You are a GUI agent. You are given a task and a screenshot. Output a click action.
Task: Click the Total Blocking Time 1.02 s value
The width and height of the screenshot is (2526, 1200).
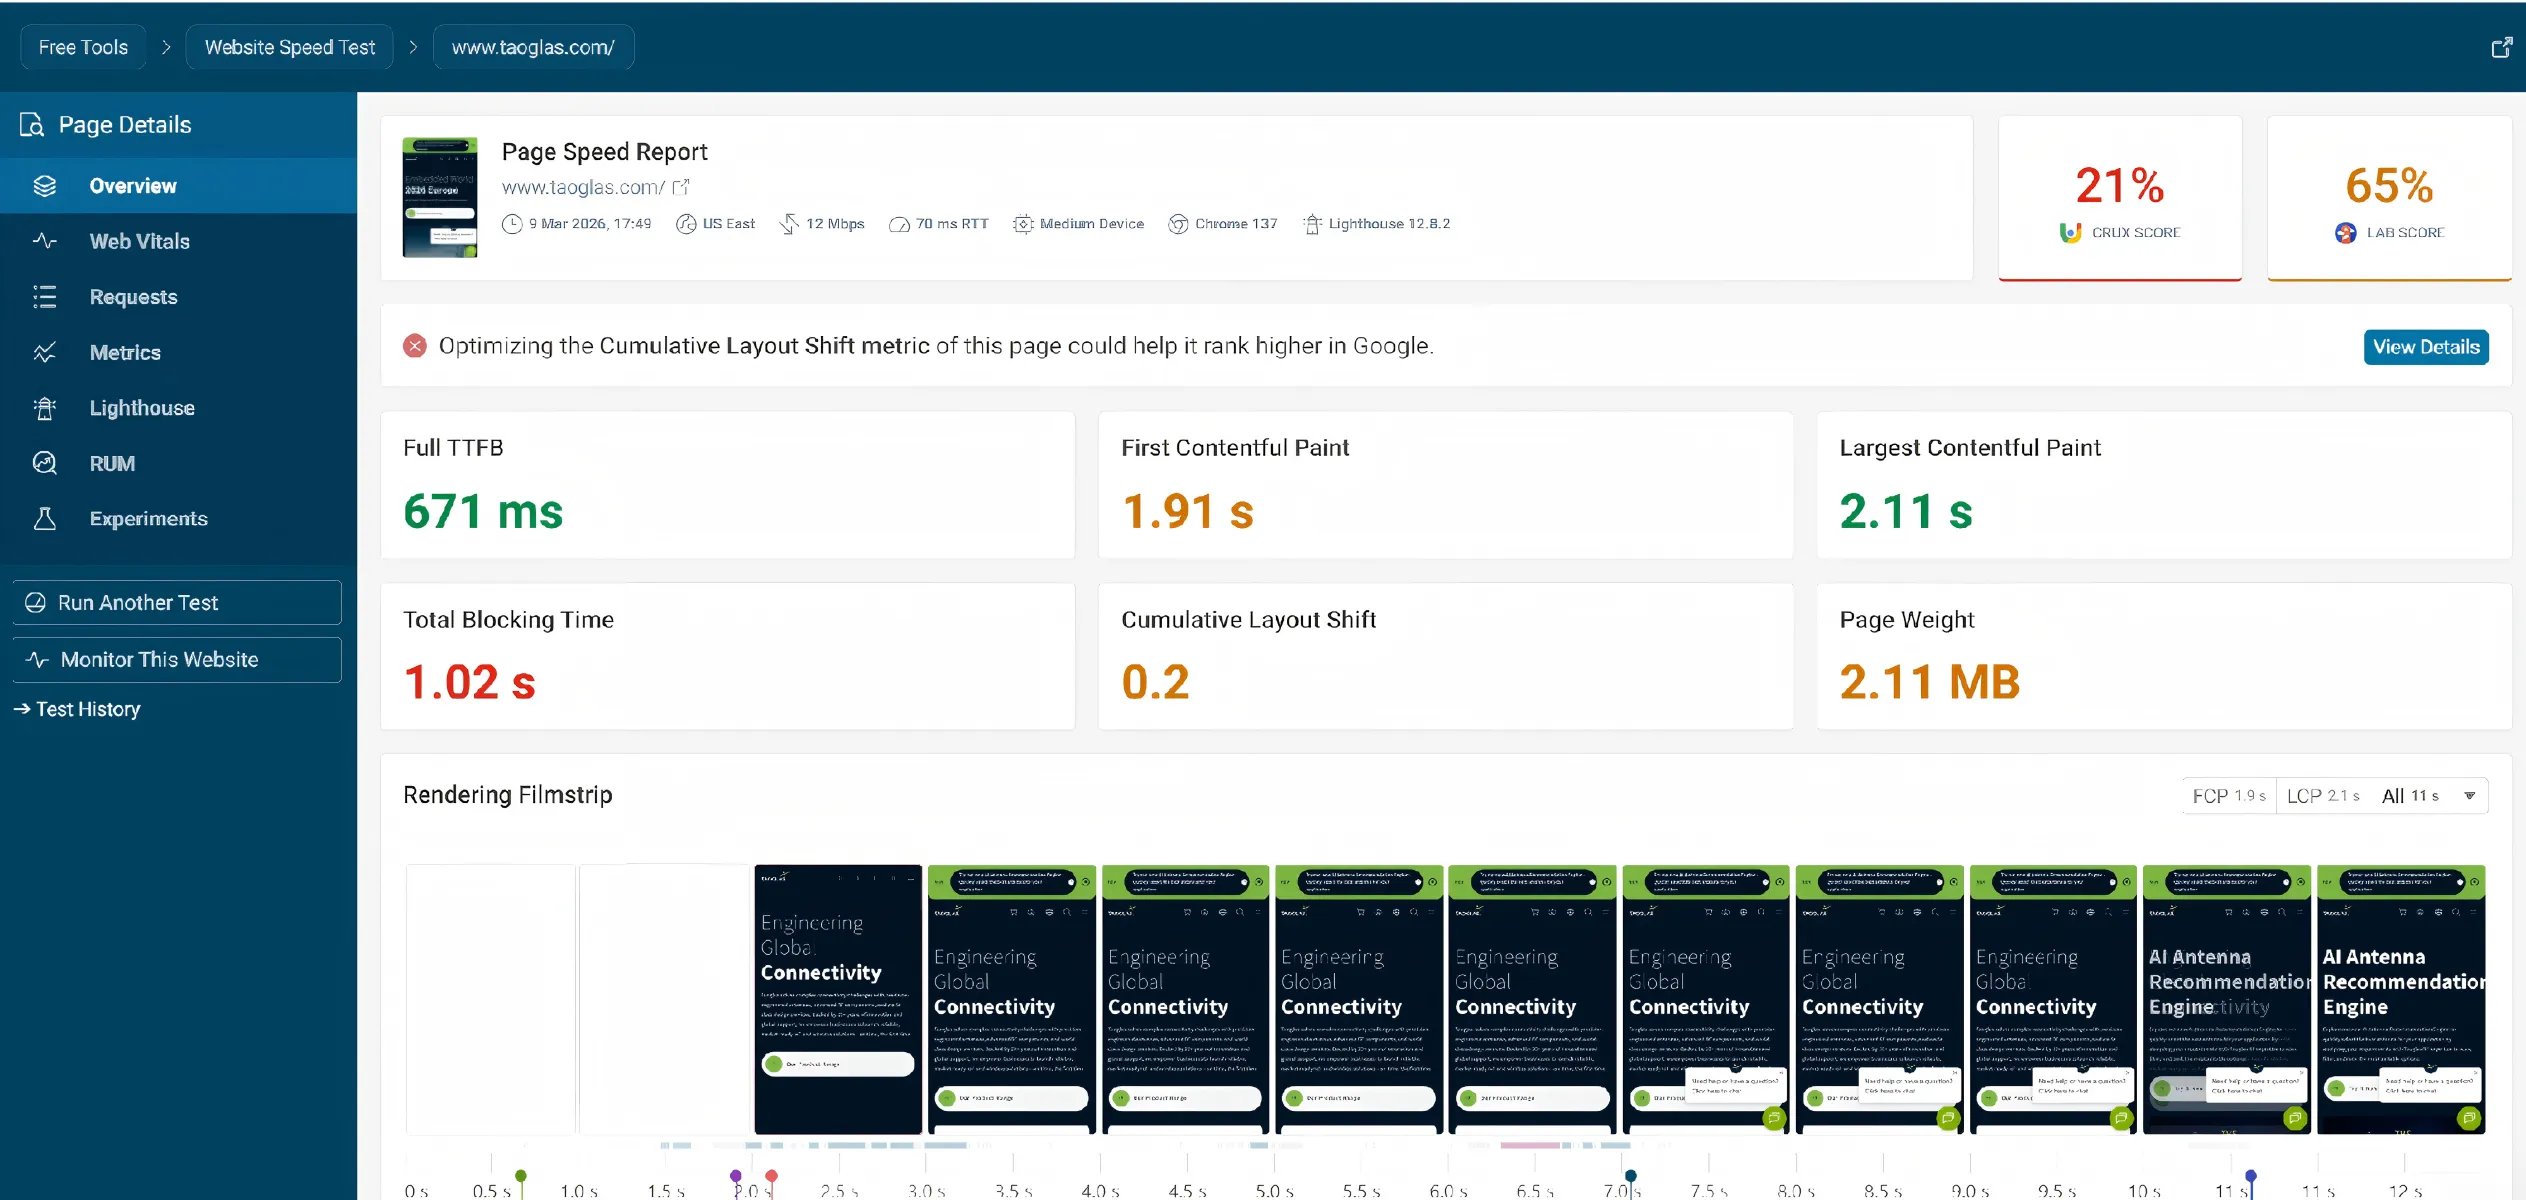click(470, 683)
